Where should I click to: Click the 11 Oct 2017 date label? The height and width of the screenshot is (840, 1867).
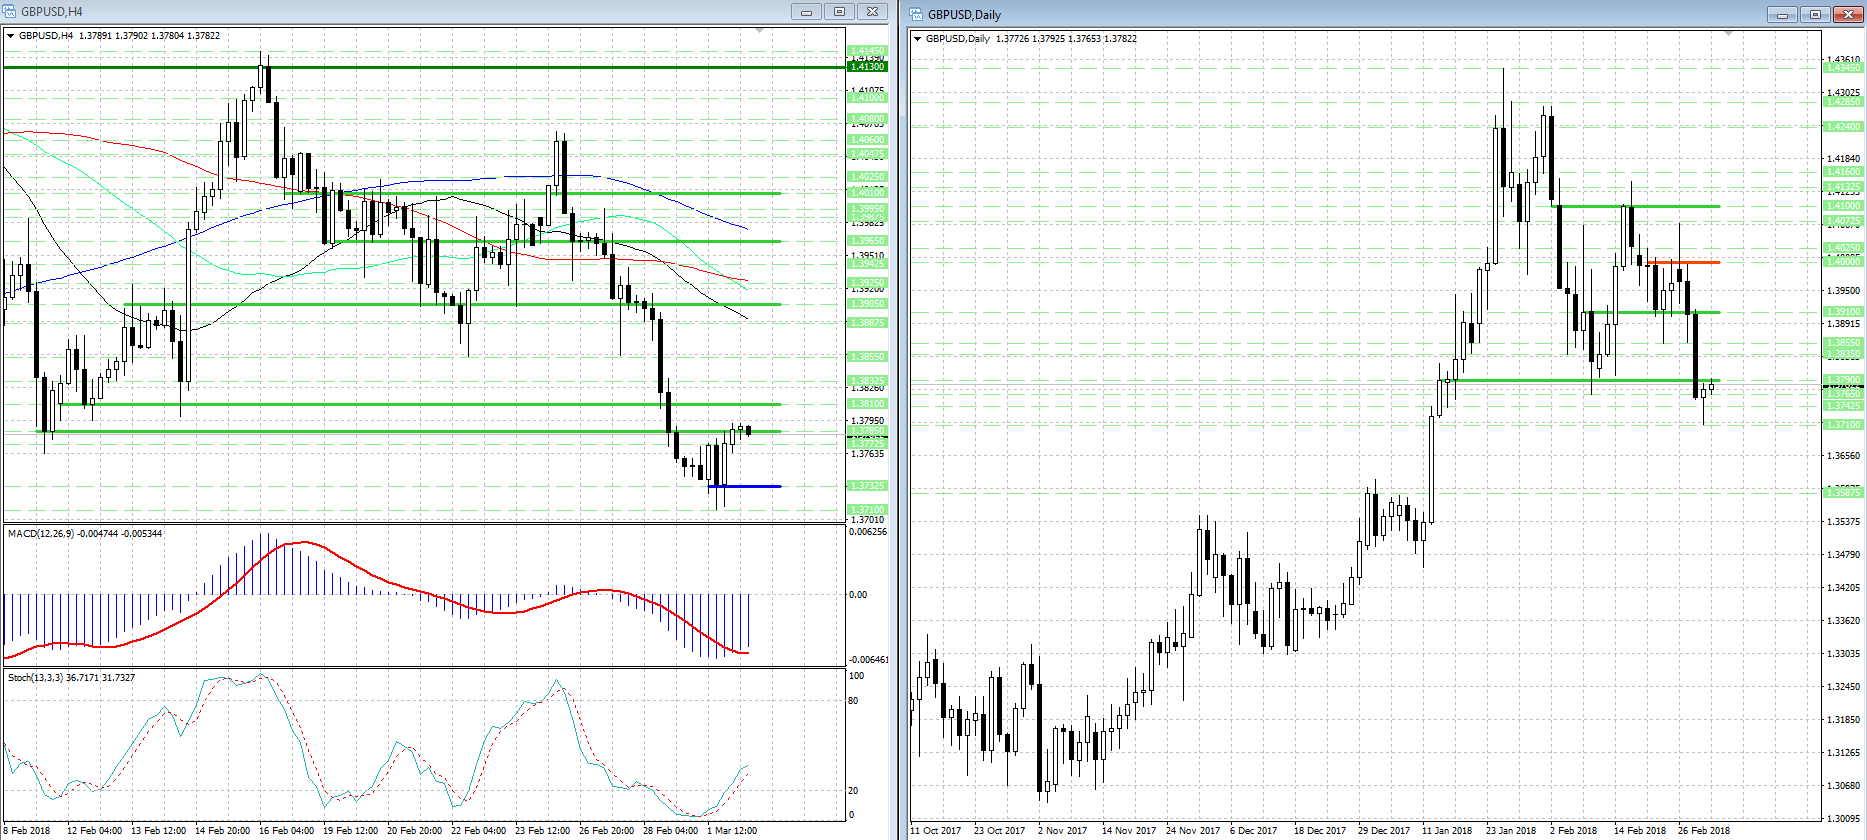936,831
